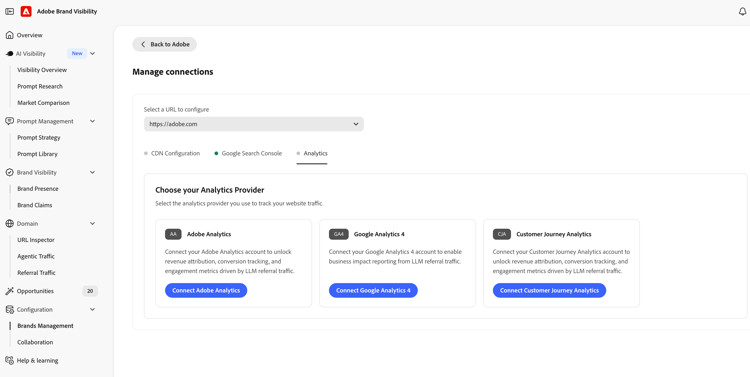The image size is (750, 377).
Task: Click the Help & learning icon
Action: [x=10, y=360]
